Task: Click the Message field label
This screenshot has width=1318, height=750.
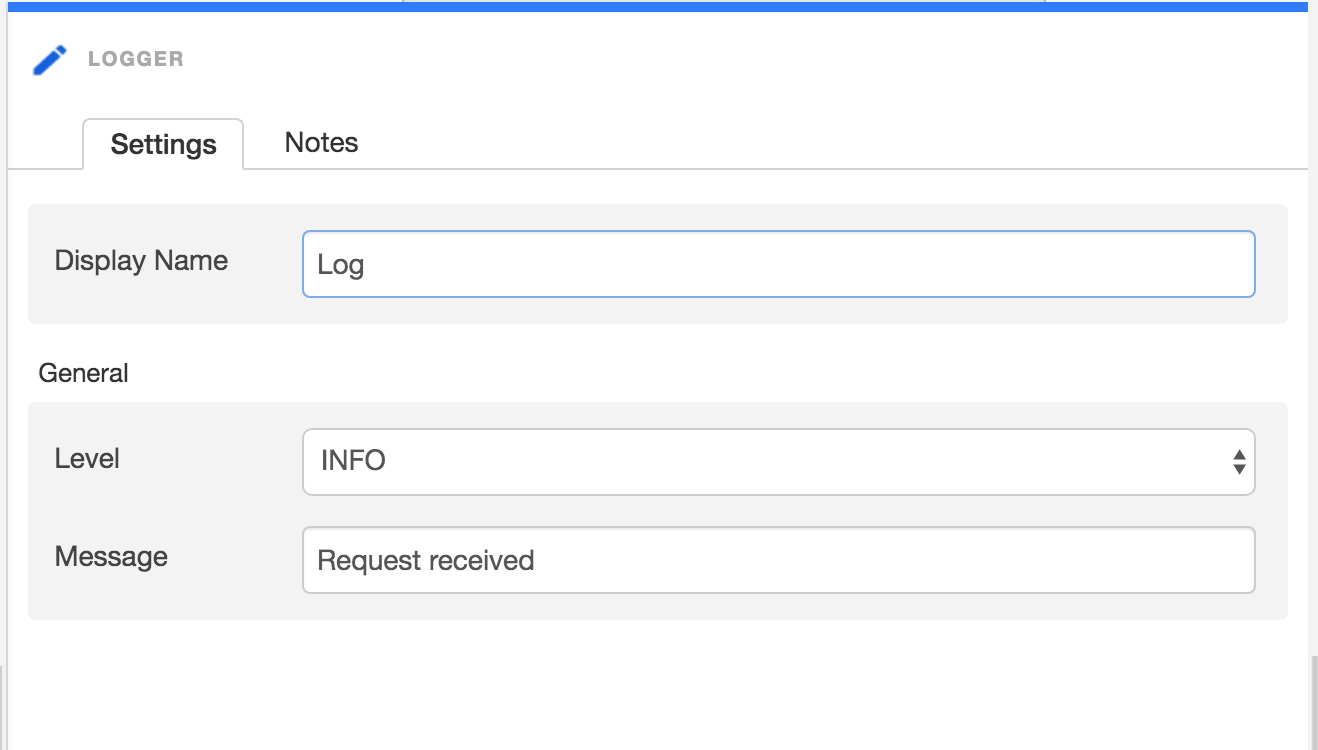Action: (x=111, y=556)
